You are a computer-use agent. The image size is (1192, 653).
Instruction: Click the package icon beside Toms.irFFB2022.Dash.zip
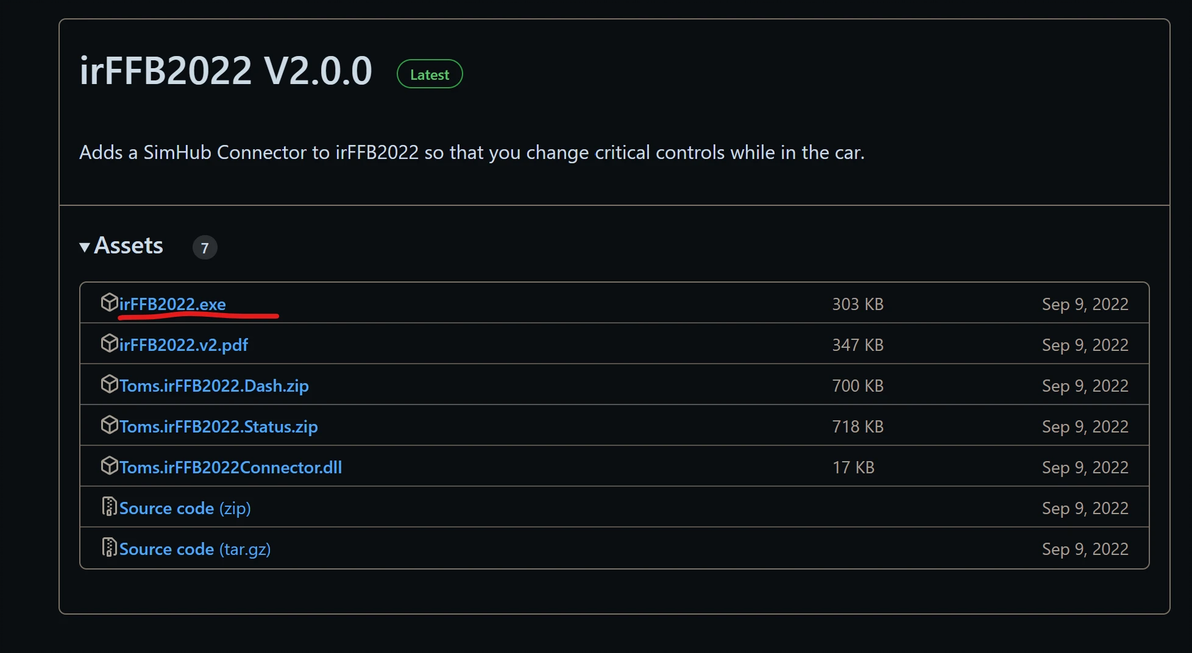click(109, 385)
